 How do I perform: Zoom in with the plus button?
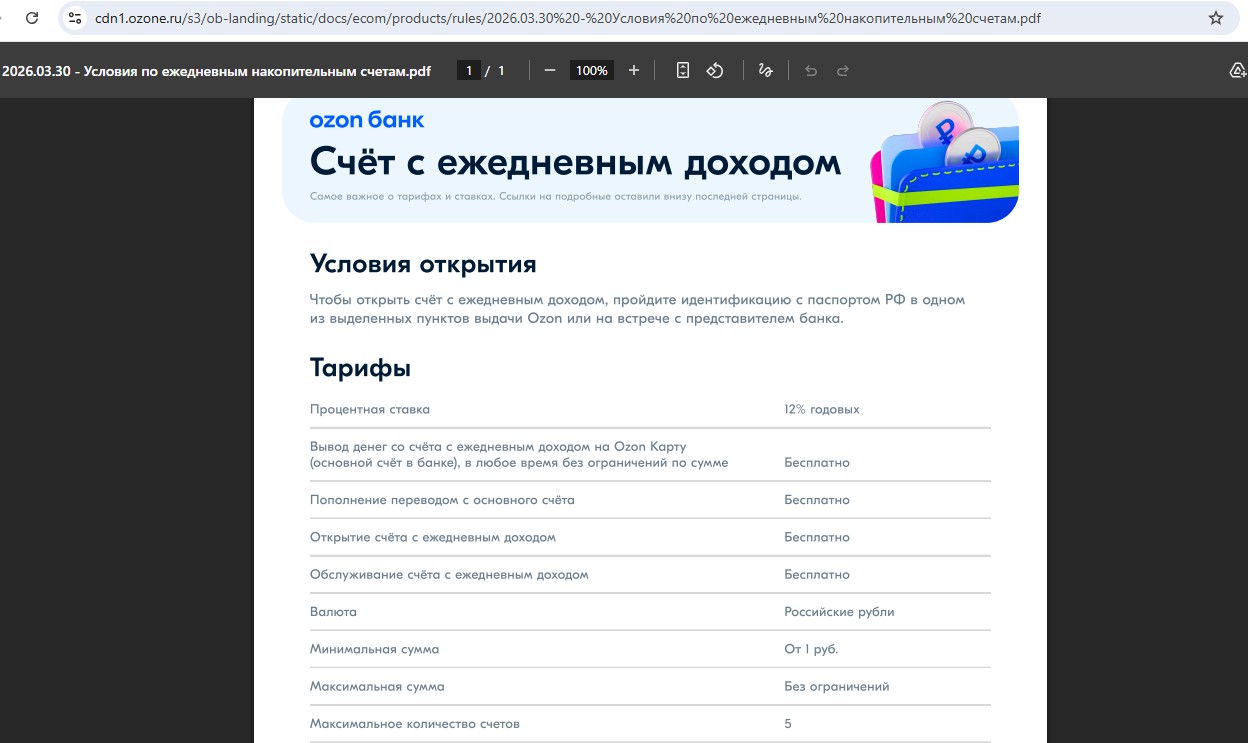[x=633, y=70]
